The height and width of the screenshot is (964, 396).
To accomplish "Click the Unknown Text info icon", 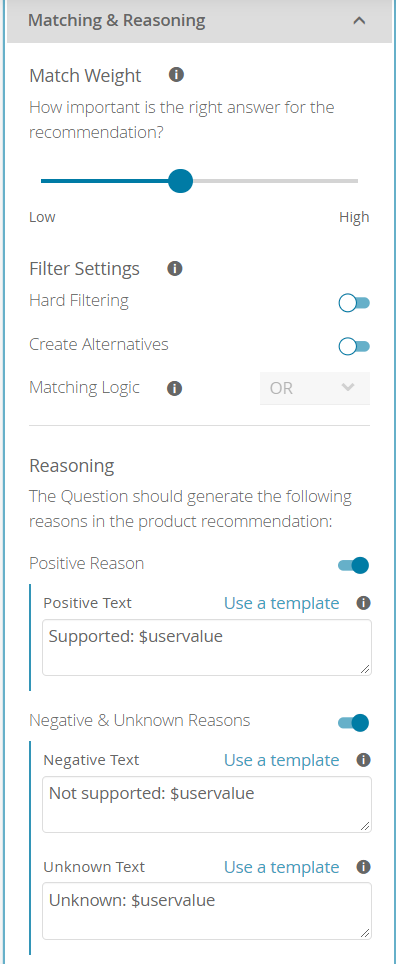I will pyautogui.click(x=363, y=867).
